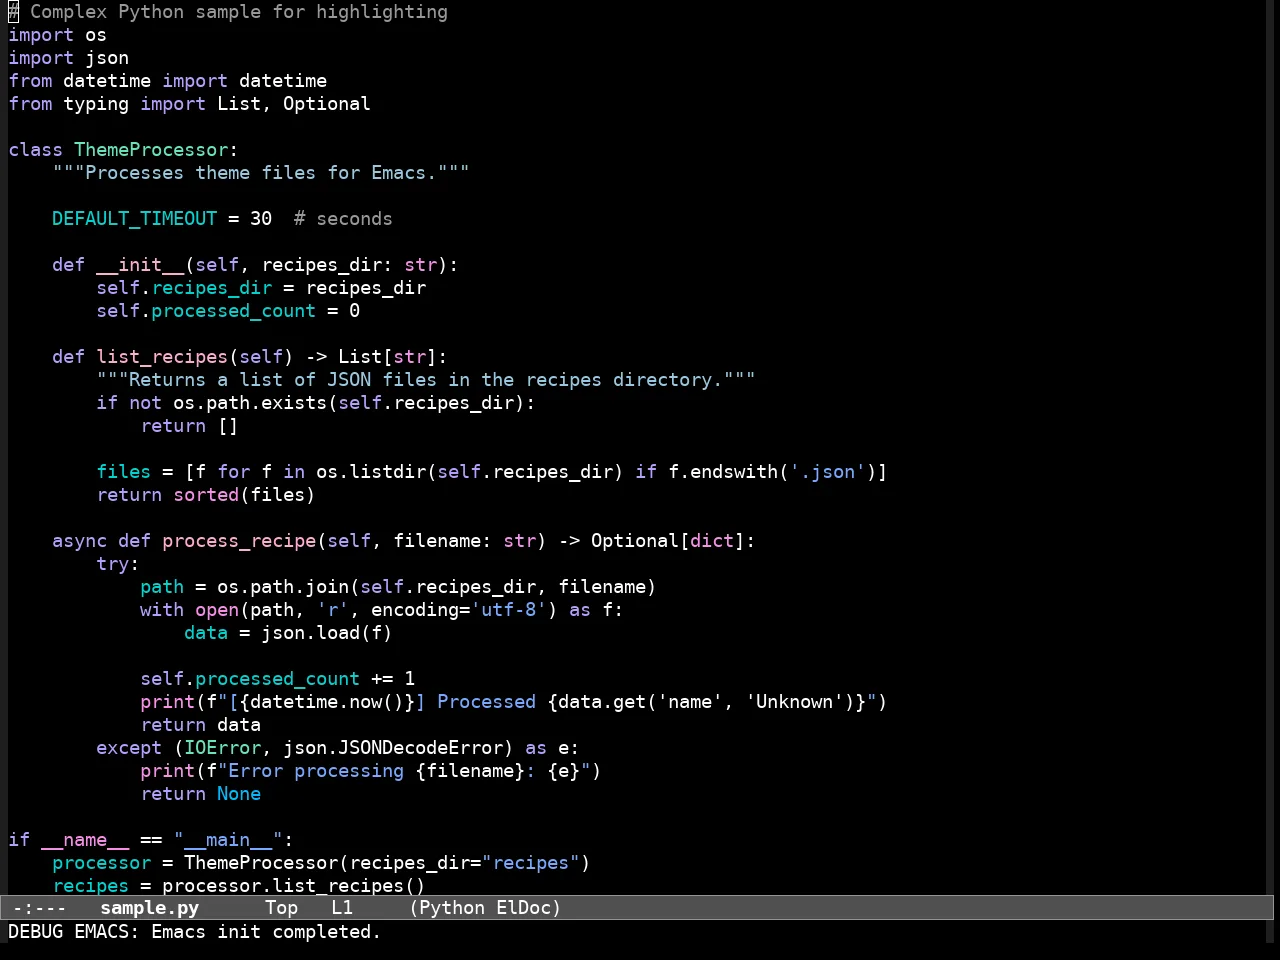Click process_recipe function name
The image size is (1280, 960).
point(239,541)
